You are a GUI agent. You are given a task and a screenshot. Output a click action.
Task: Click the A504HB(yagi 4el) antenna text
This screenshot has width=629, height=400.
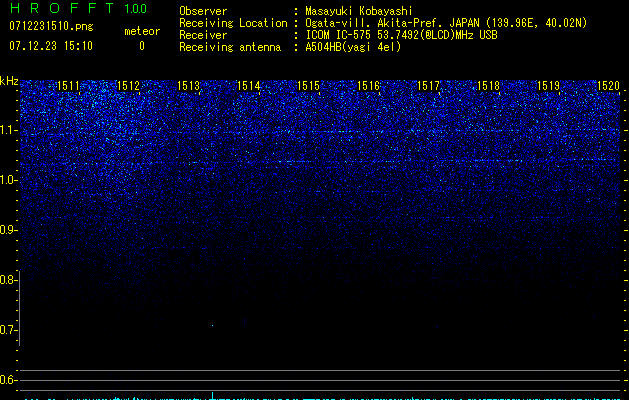(353, 47)
